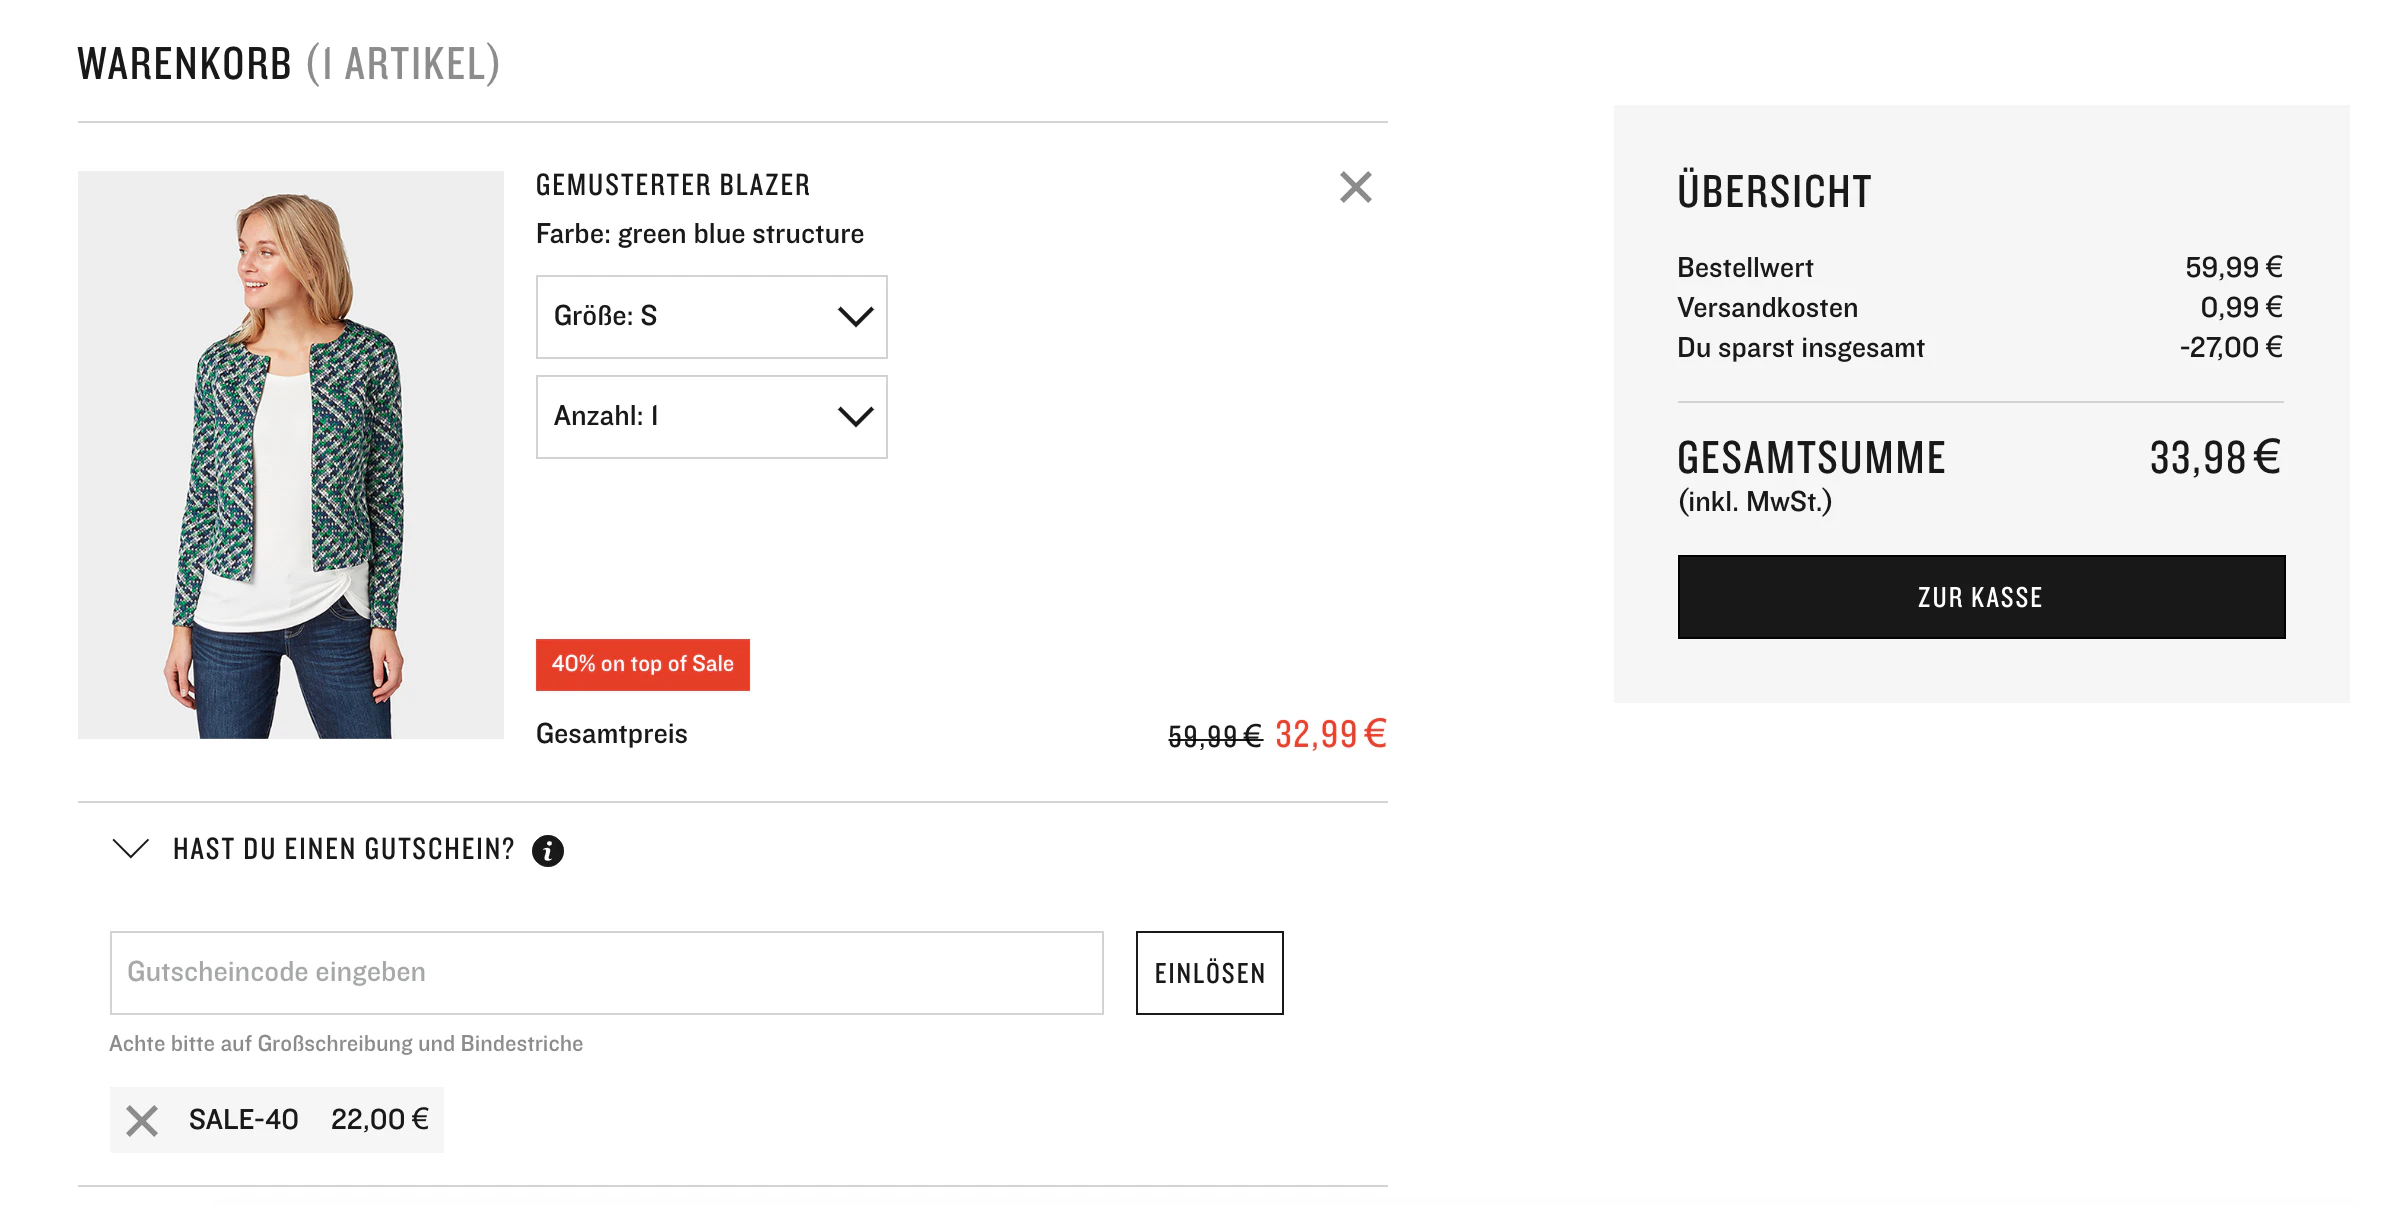Remove the SALE-40 coupon code
The image size is (2386, 1206).
coord(142,1121)
